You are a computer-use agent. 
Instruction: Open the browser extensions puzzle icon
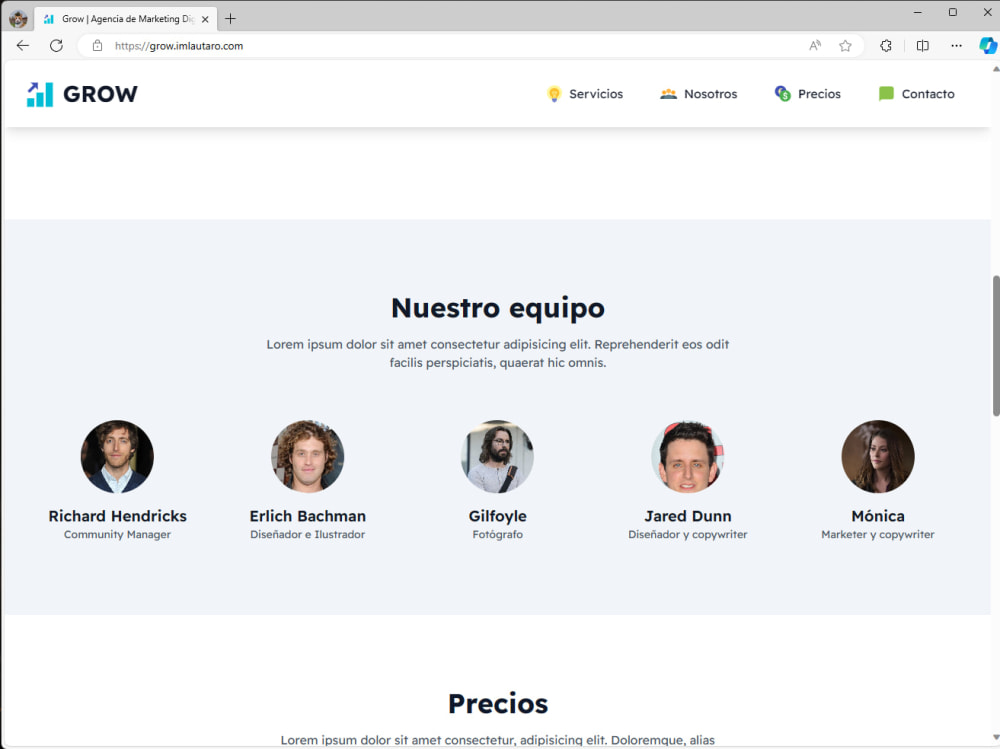(x=886, y=46)
